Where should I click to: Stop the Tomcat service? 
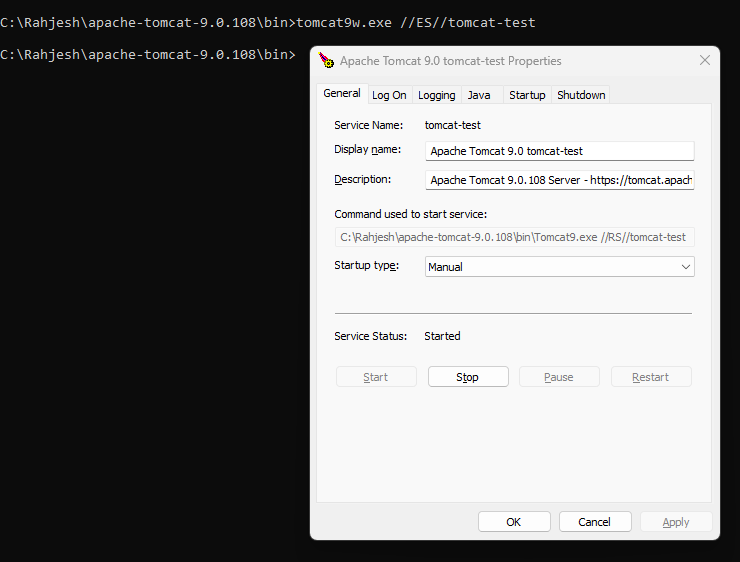point(468,377)
